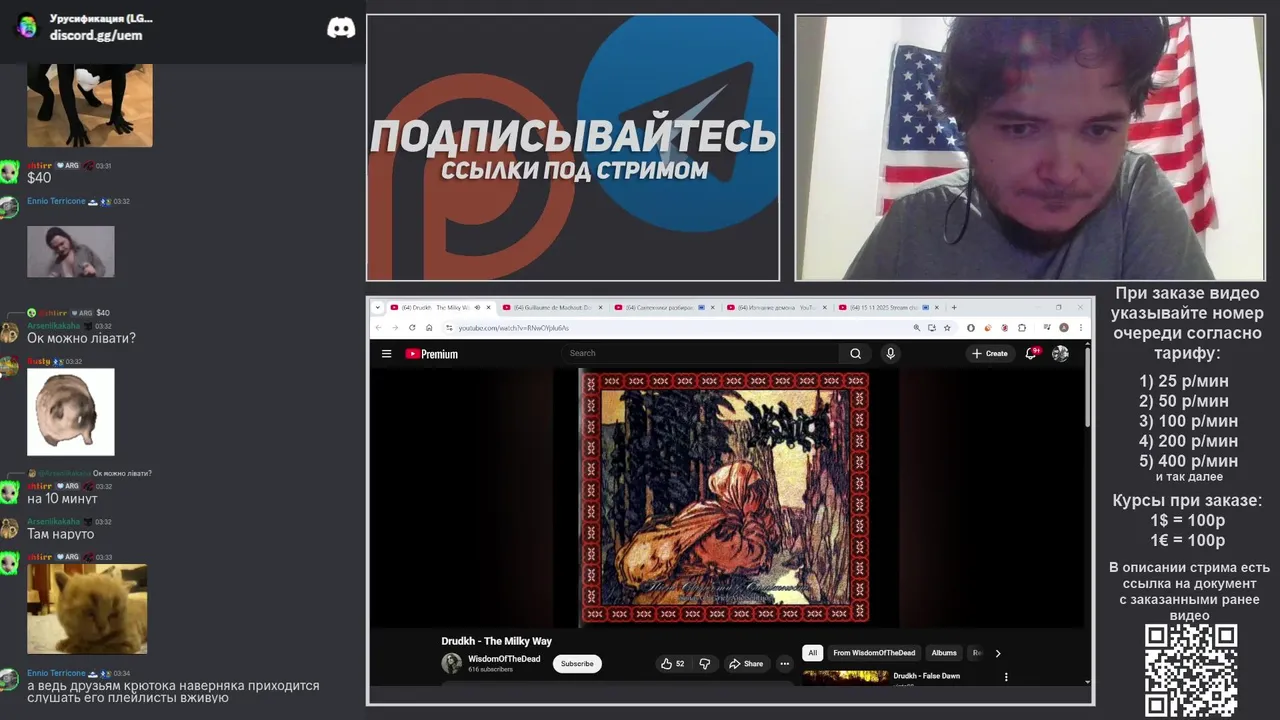Expand the tab search chevron in the browser

(x=379, y=307)
